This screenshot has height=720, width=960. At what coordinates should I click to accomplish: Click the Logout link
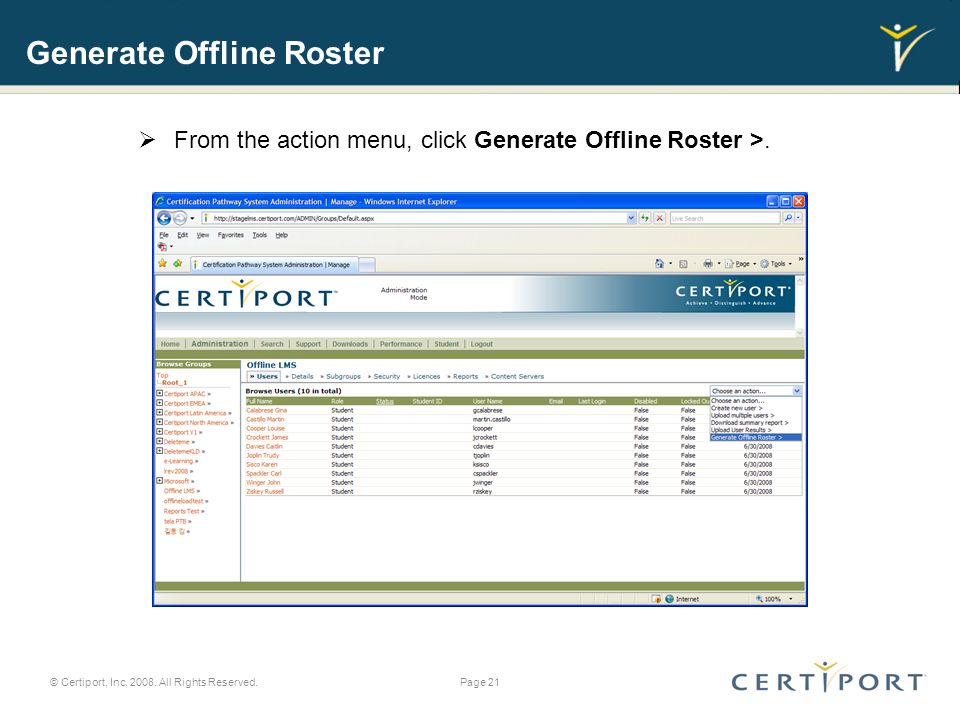[x=482, y=344]
